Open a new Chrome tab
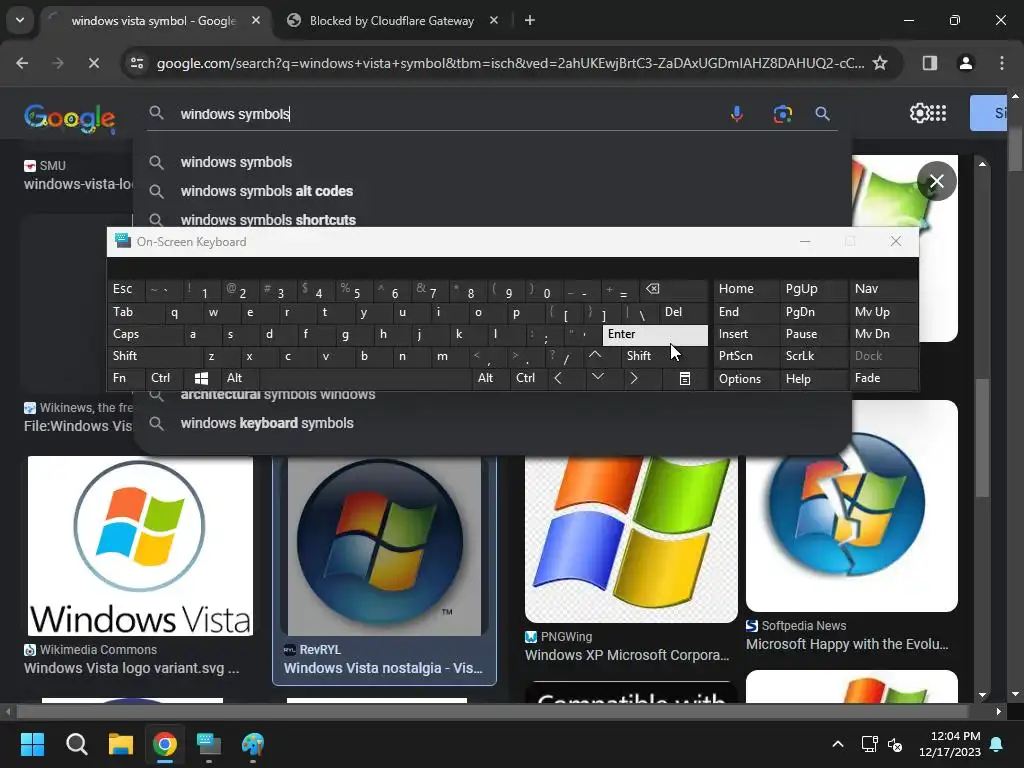Image resolution: width=1024 pixels, height=768 pixels. (x=530, y=20)
